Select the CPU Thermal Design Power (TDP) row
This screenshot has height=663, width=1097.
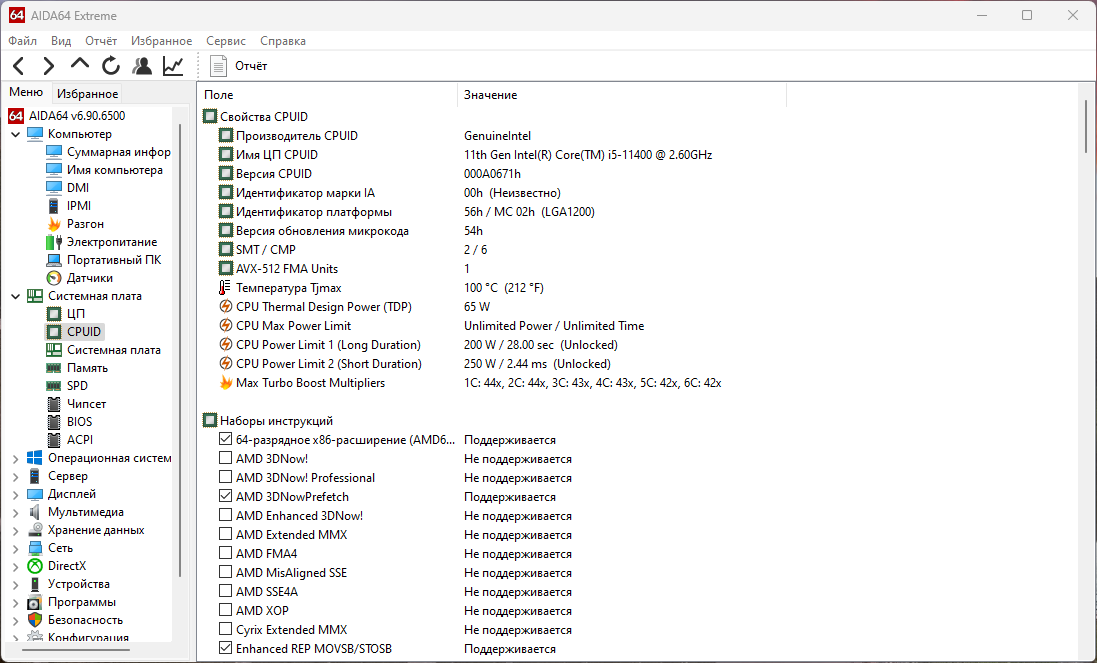pyautogui.click(x=354, y=307)
